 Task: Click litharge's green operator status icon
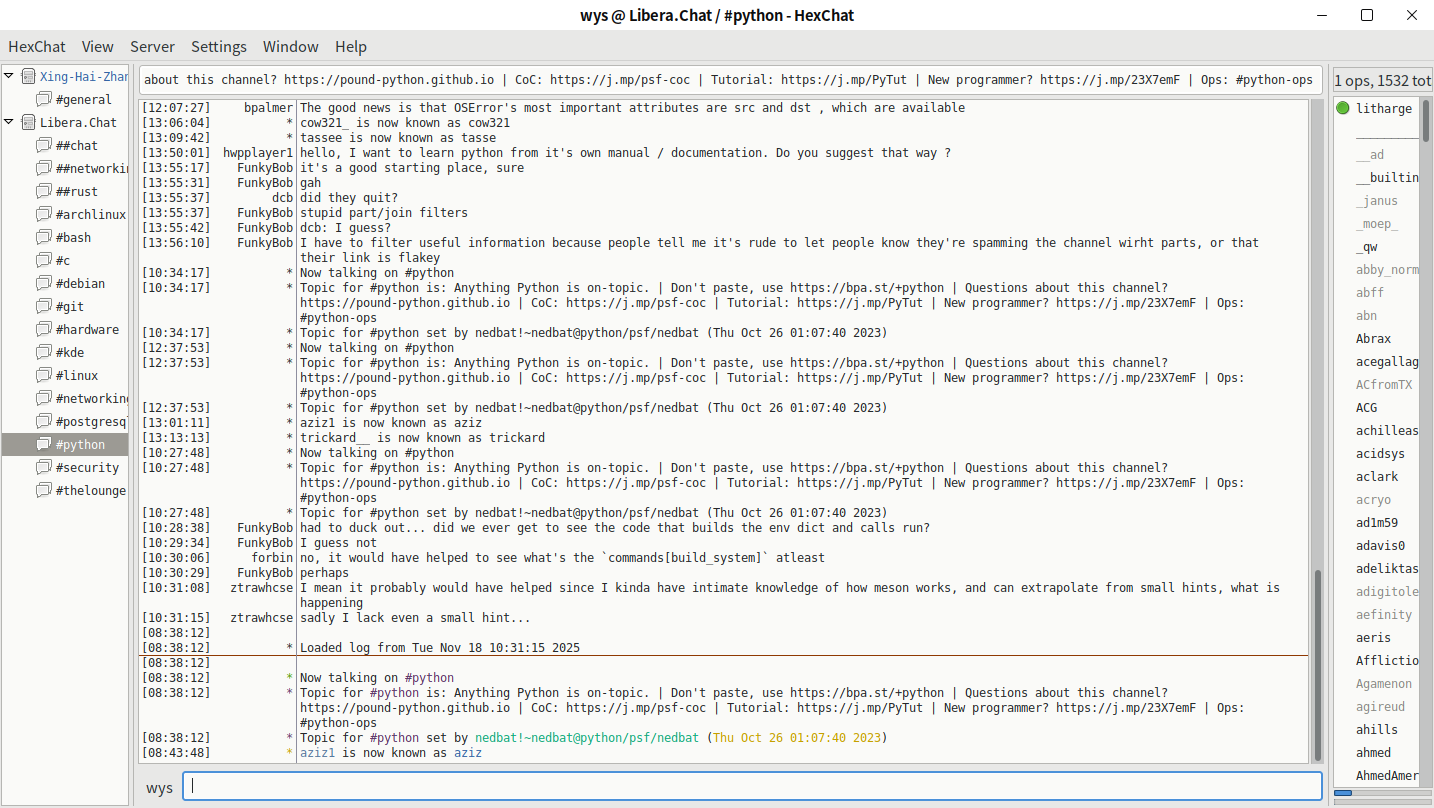tap(1342, 108)
